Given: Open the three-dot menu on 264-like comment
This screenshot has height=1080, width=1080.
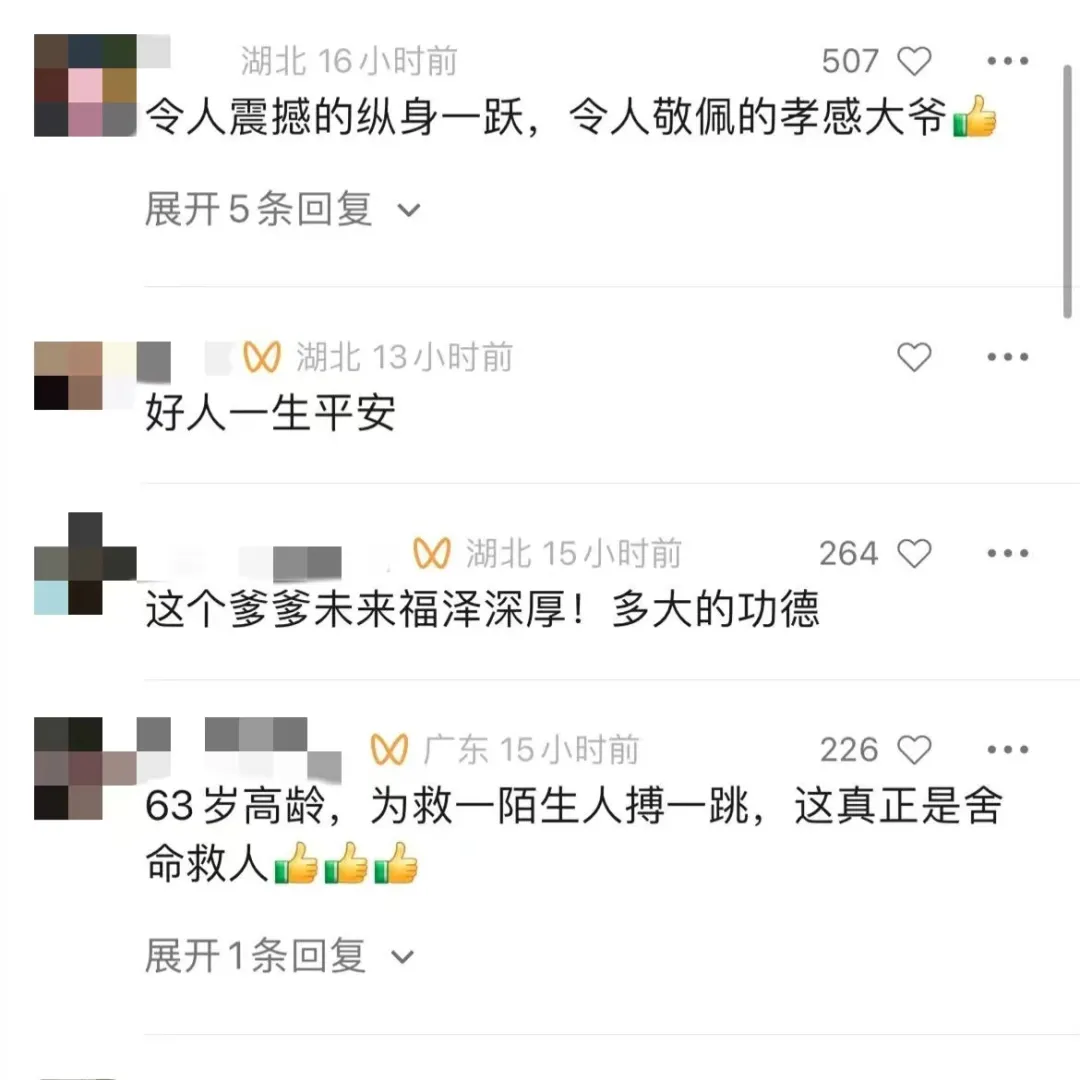Looking at the screenshot, I should [1008, 553].
